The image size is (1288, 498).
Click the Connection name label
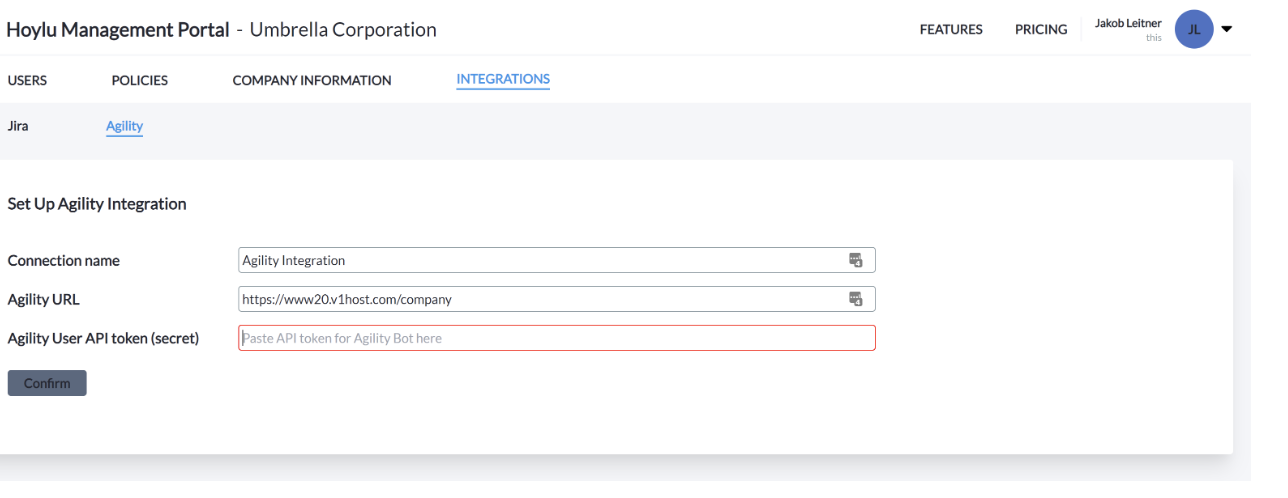[x=63, y=261]
